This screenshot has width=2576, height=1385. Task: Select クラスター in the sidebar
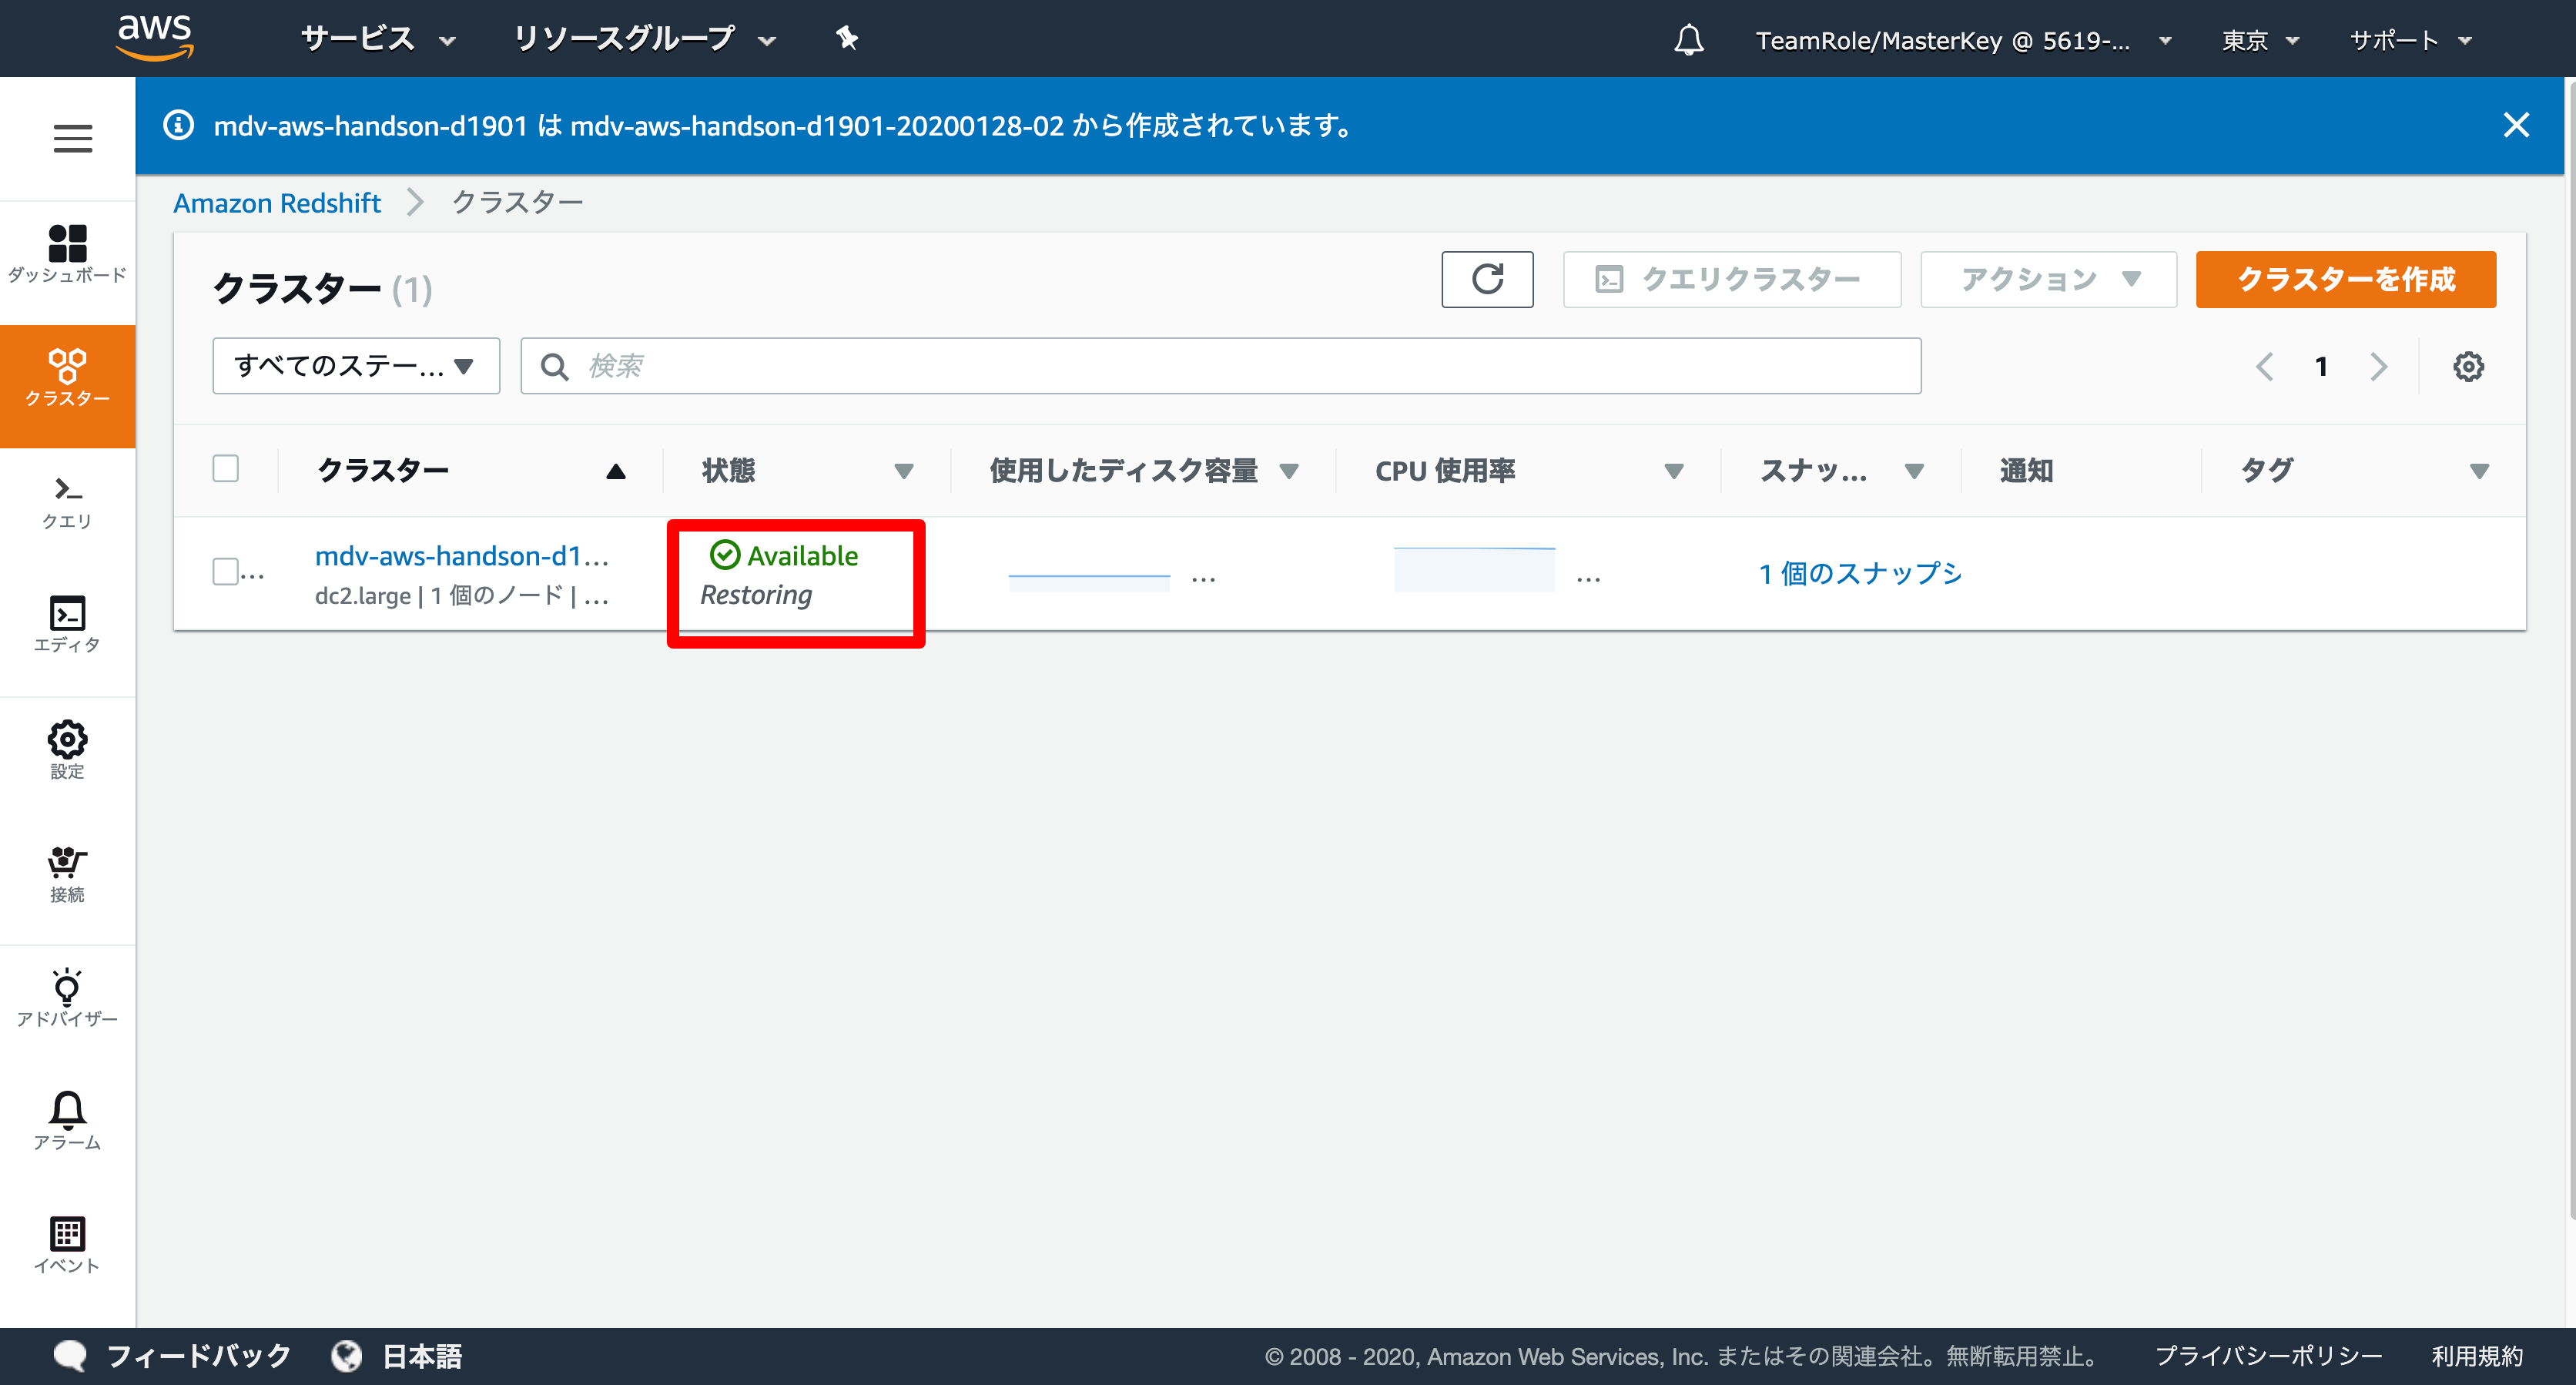(x=67, y=384)
